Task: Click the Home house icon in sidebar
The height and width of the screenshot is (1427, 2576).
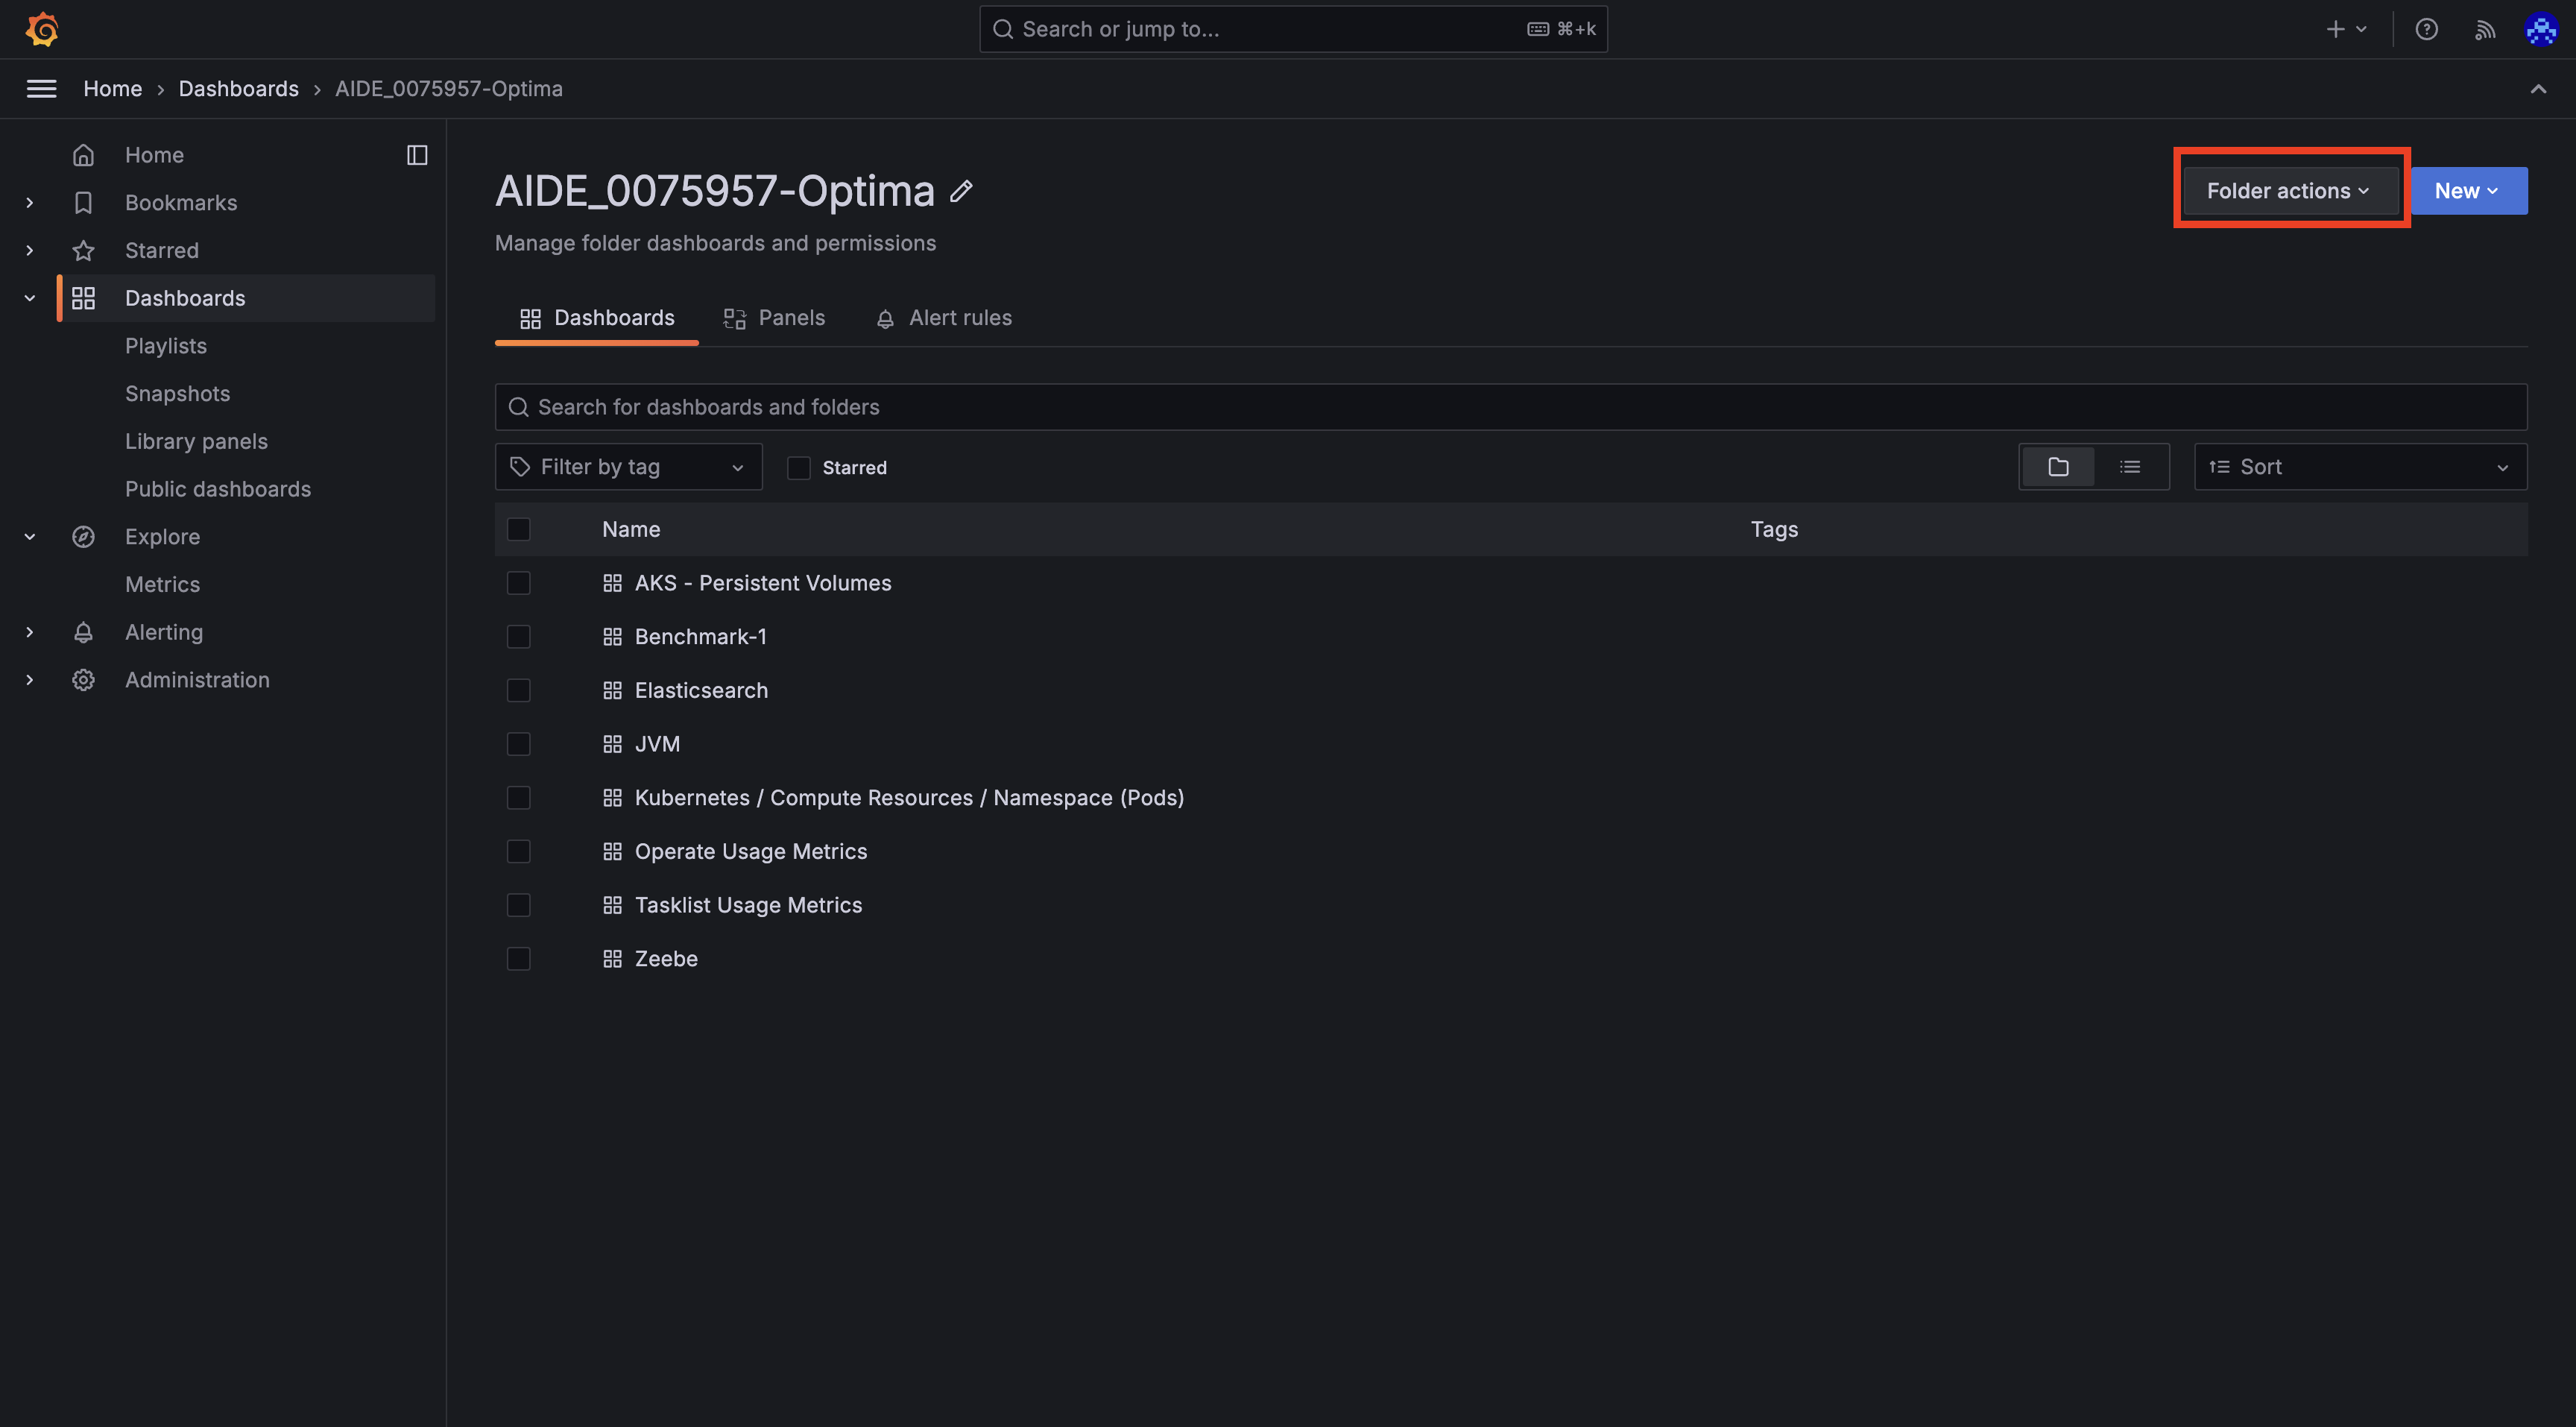Action: click(84, 155)
